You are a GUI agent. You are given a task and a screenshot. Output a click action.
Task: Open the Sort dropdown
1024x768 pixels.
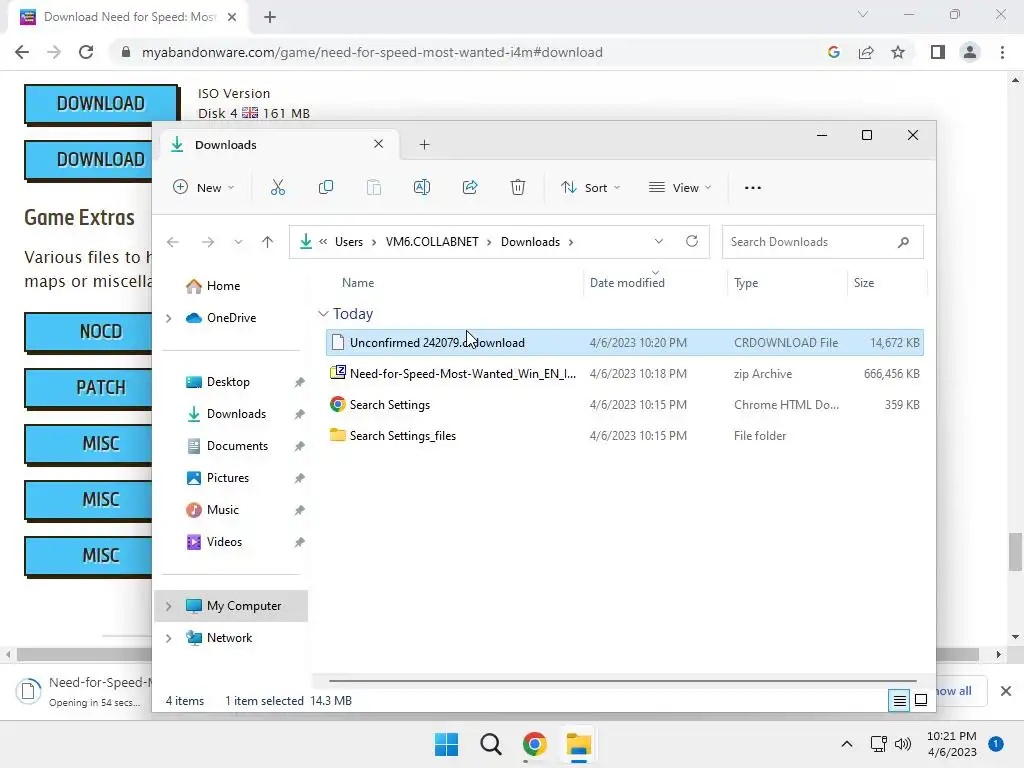click(590, 187)
